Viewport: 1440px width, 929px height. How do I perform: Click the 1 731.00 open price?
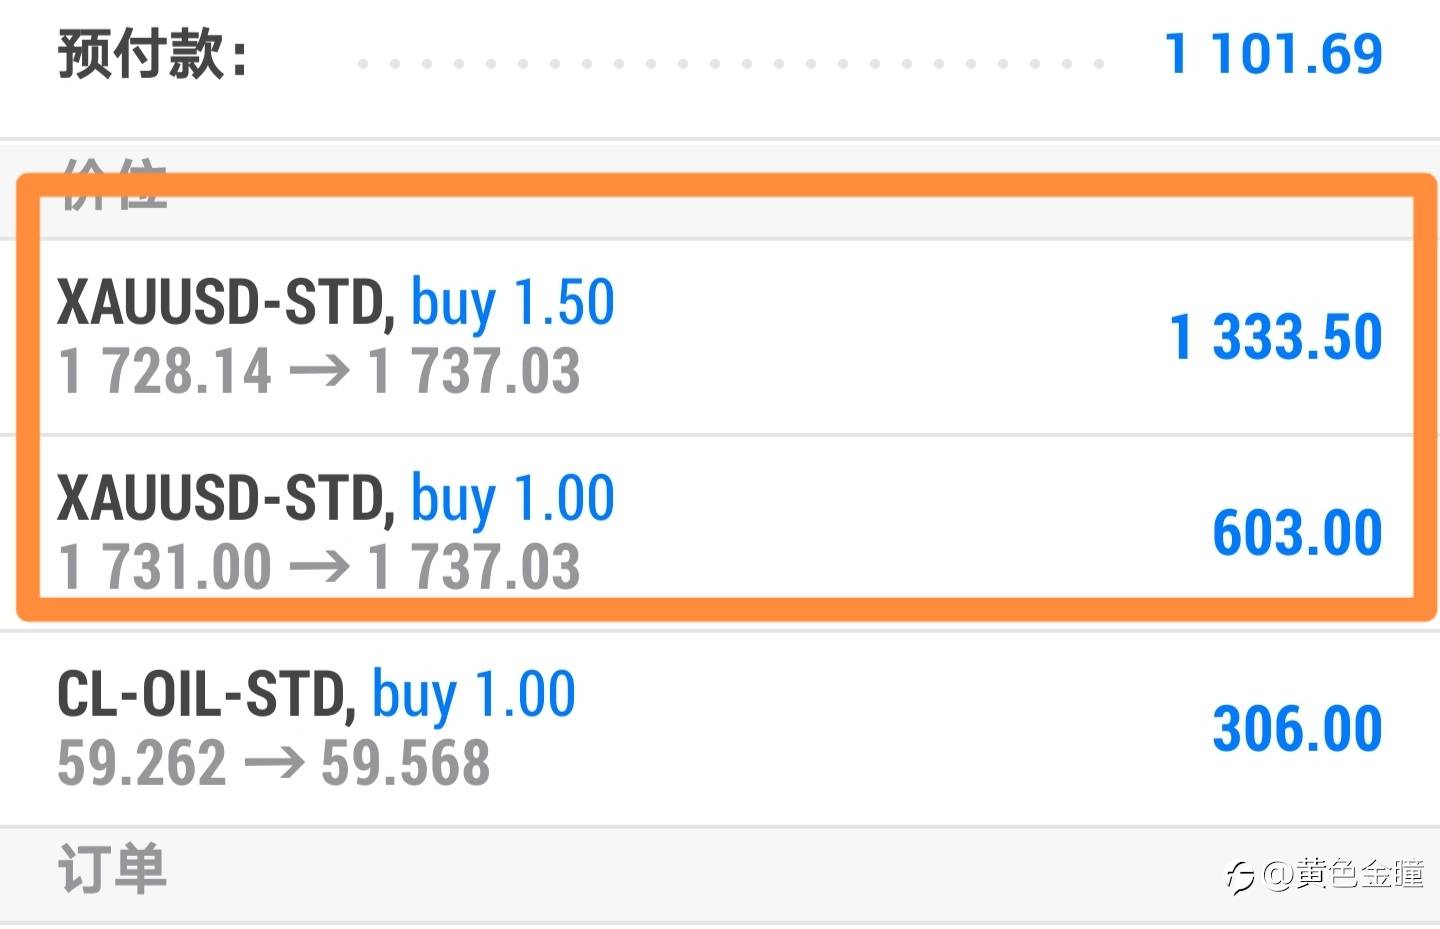[165, 568]
